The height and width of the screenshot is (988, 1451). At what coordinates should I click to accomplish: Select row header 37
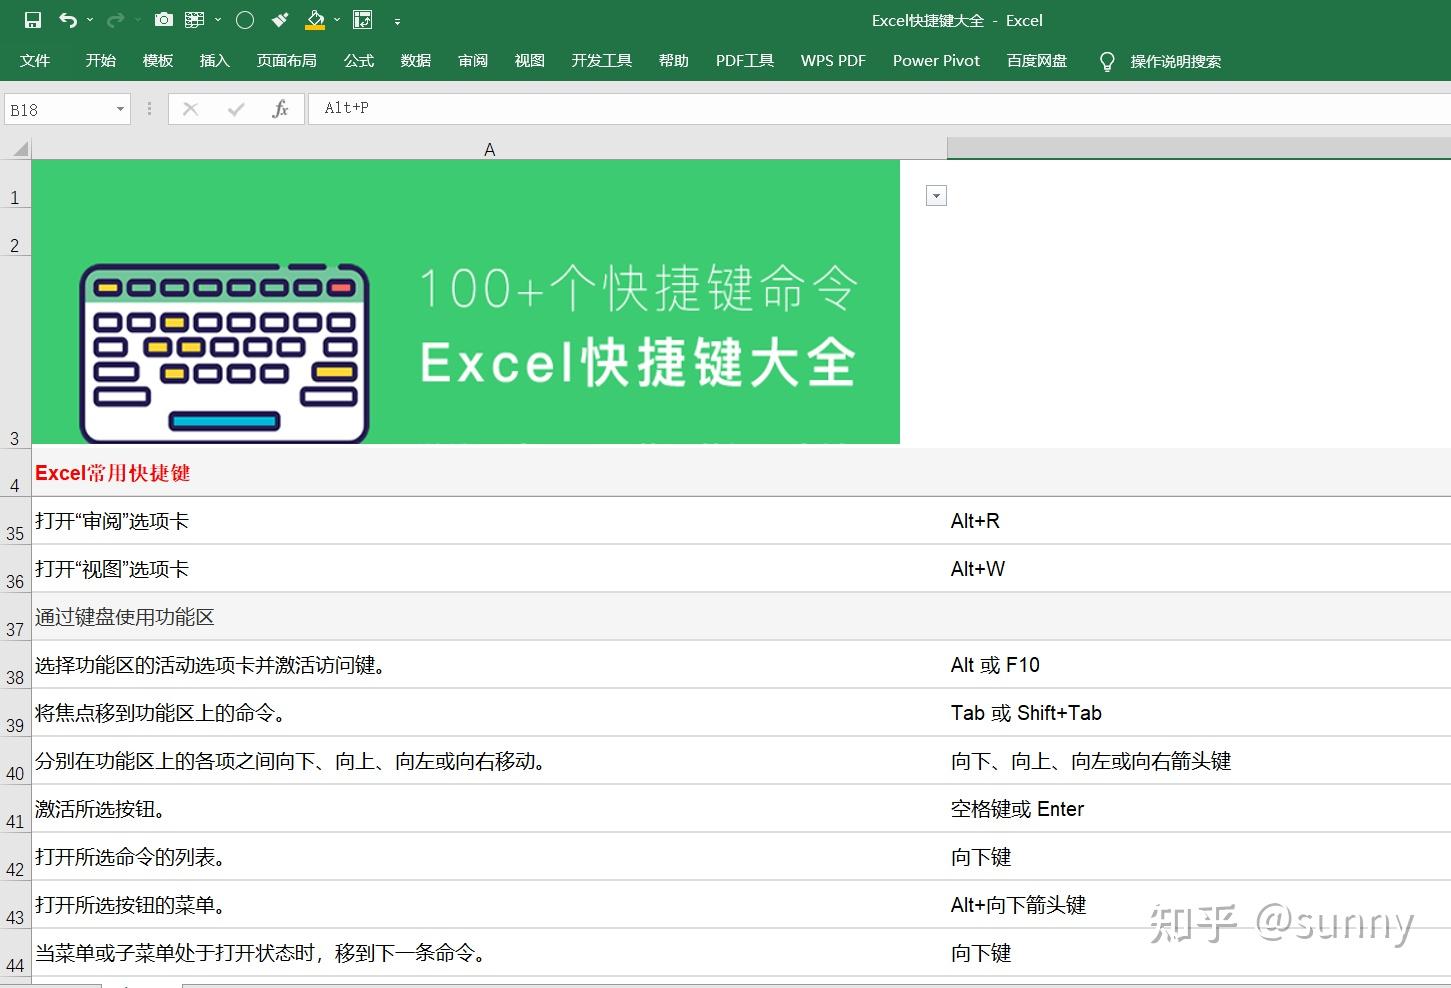tap(15, 617)
